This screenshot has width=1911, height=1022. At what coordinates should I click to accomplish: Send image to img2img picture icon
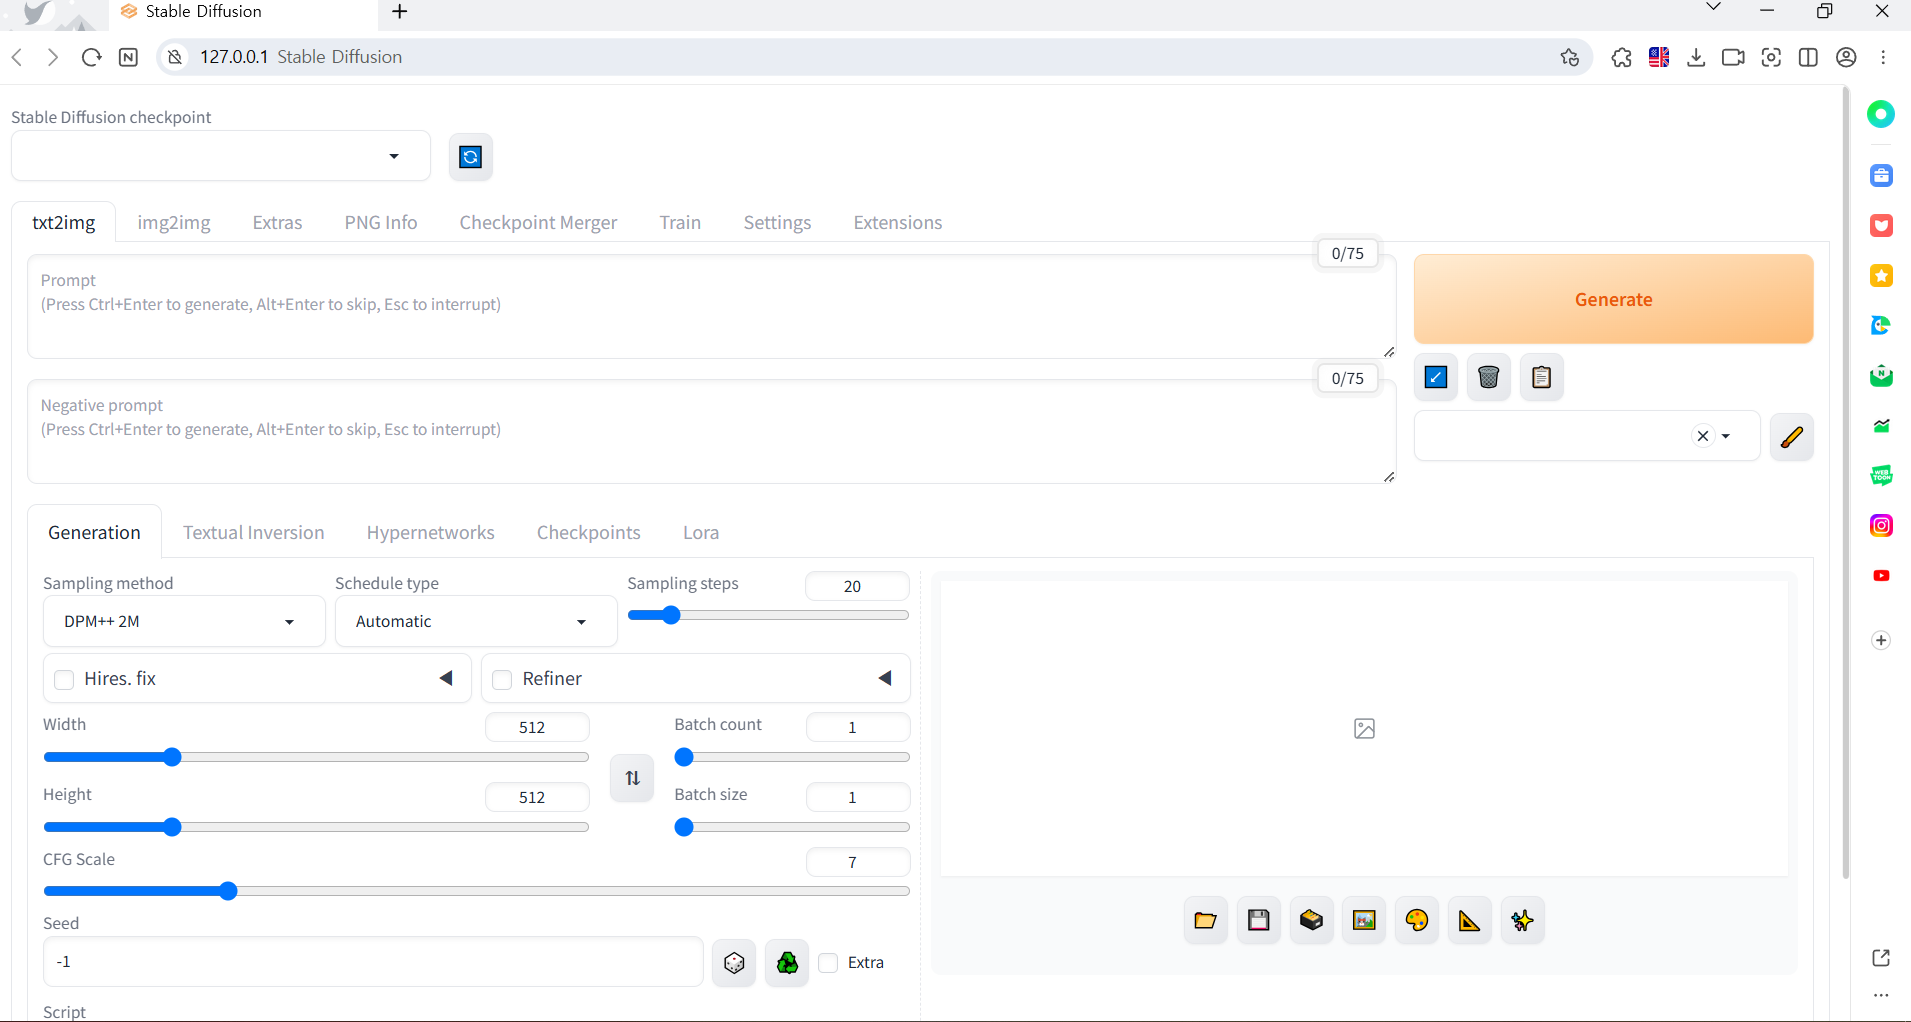coord(1364,920)
